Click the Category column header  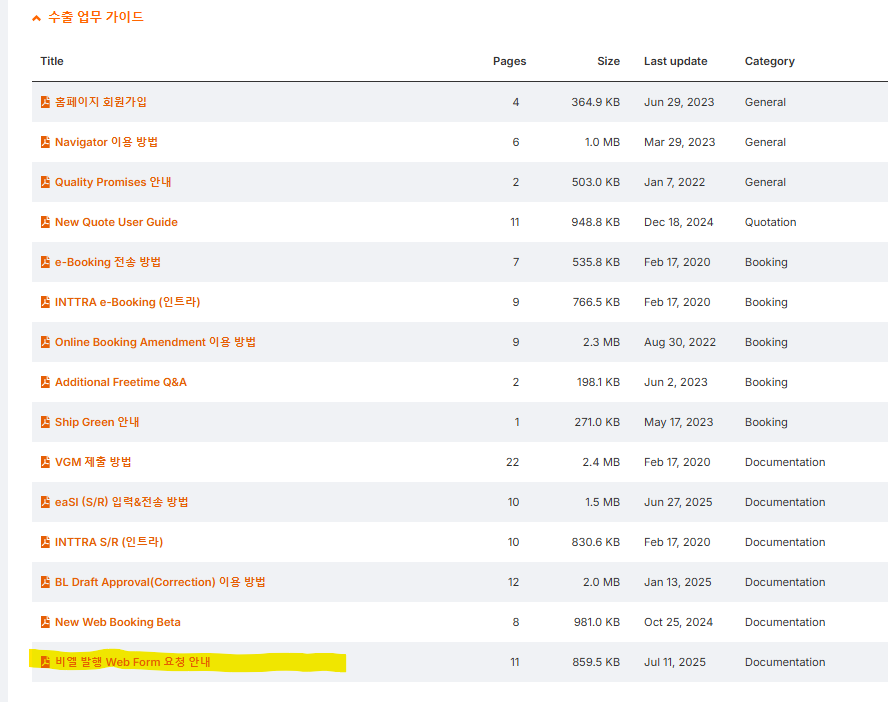[769, 61]
